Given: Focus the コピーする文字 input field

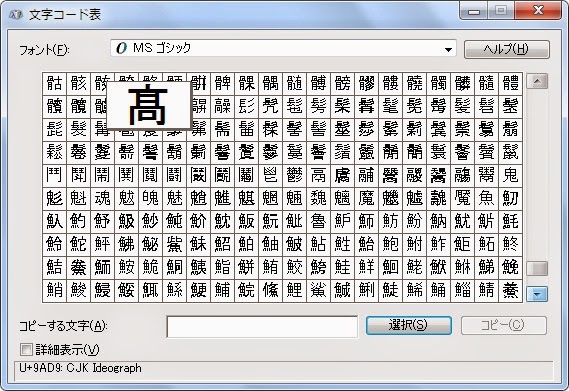Looking at the screenshot, I should 262,326.
